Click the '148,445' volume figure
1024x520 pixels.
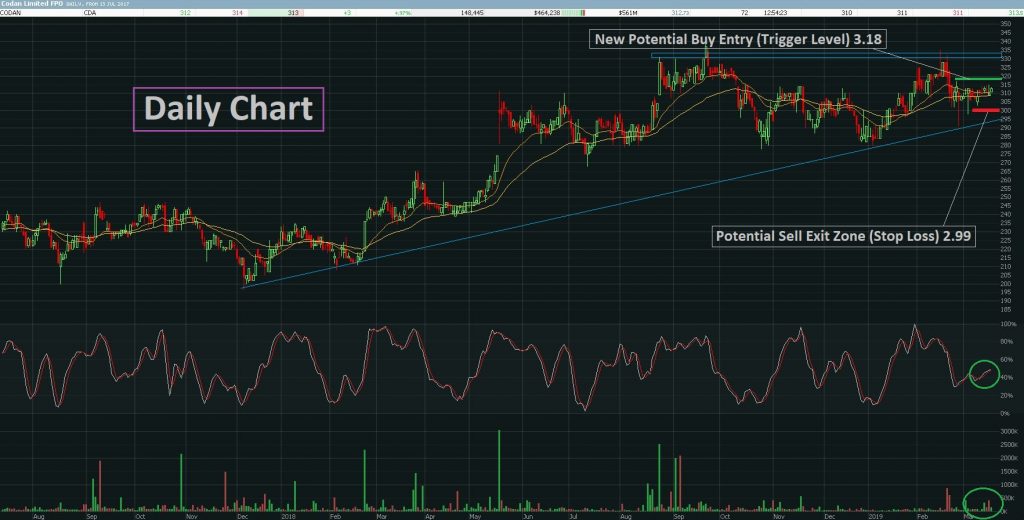pos(472,12)
